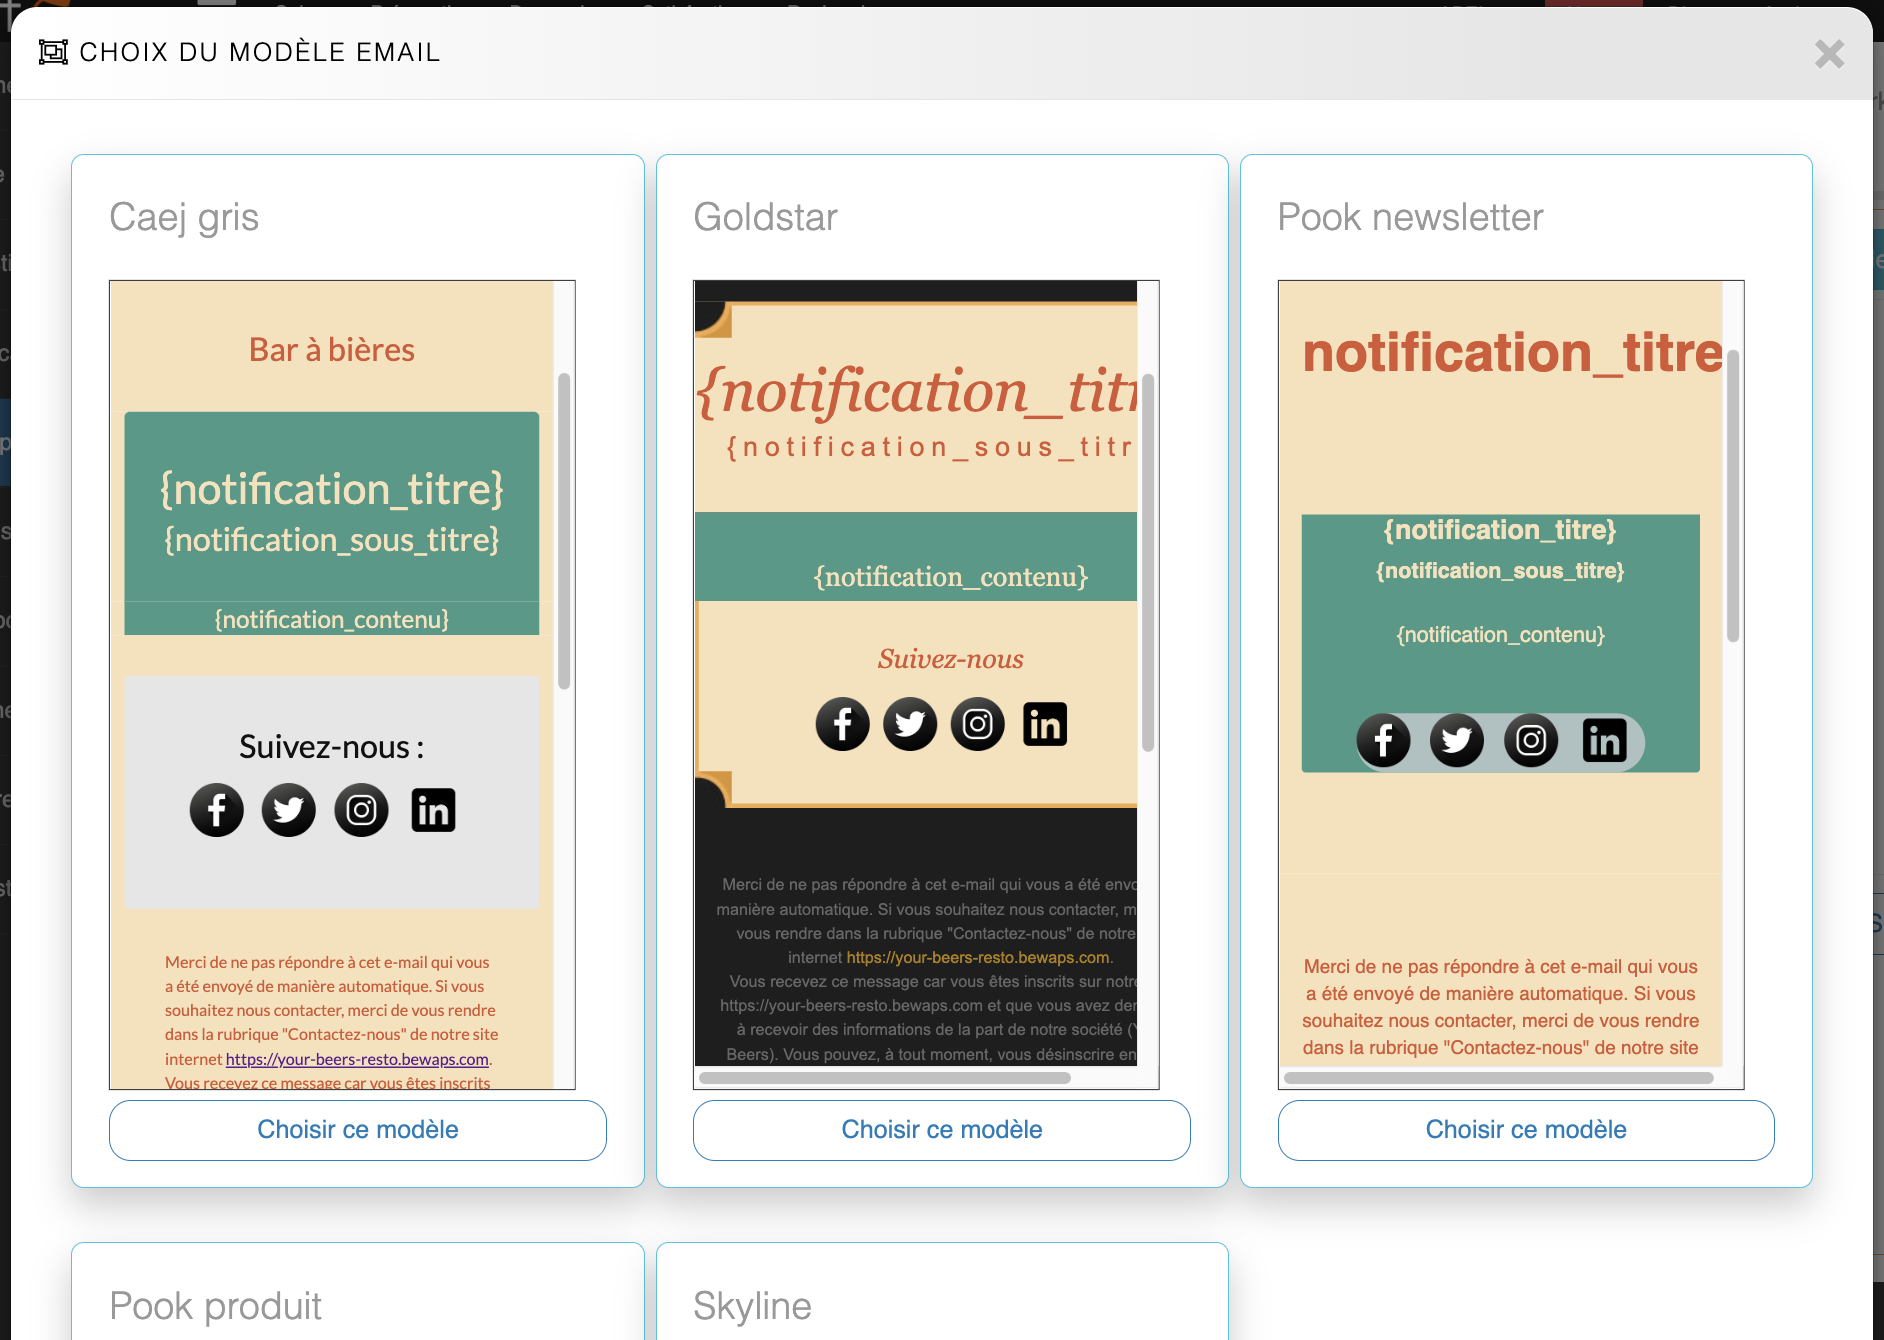Screen dimensions: 1884x1340
Task: Click Instagram icon in Pook newsletter preview
Action: pyautogui.click(x=1531, y=741)
